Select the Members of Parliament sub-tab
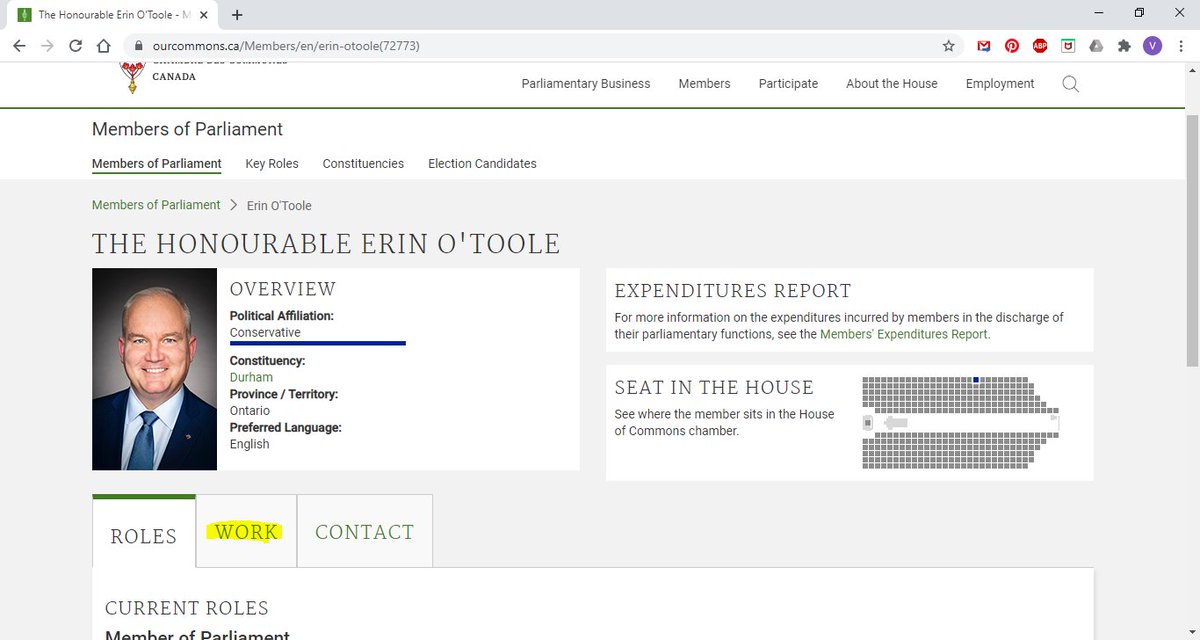 (x=157, y=163)
